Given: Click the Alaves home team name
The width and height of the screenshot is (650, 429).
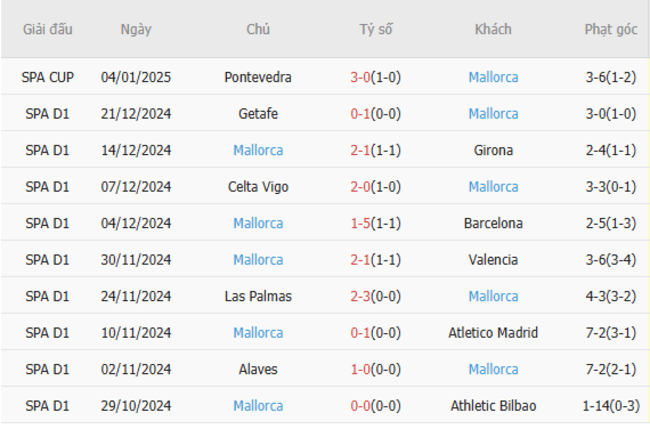Looking at the screenshot, I should [258, 369].
